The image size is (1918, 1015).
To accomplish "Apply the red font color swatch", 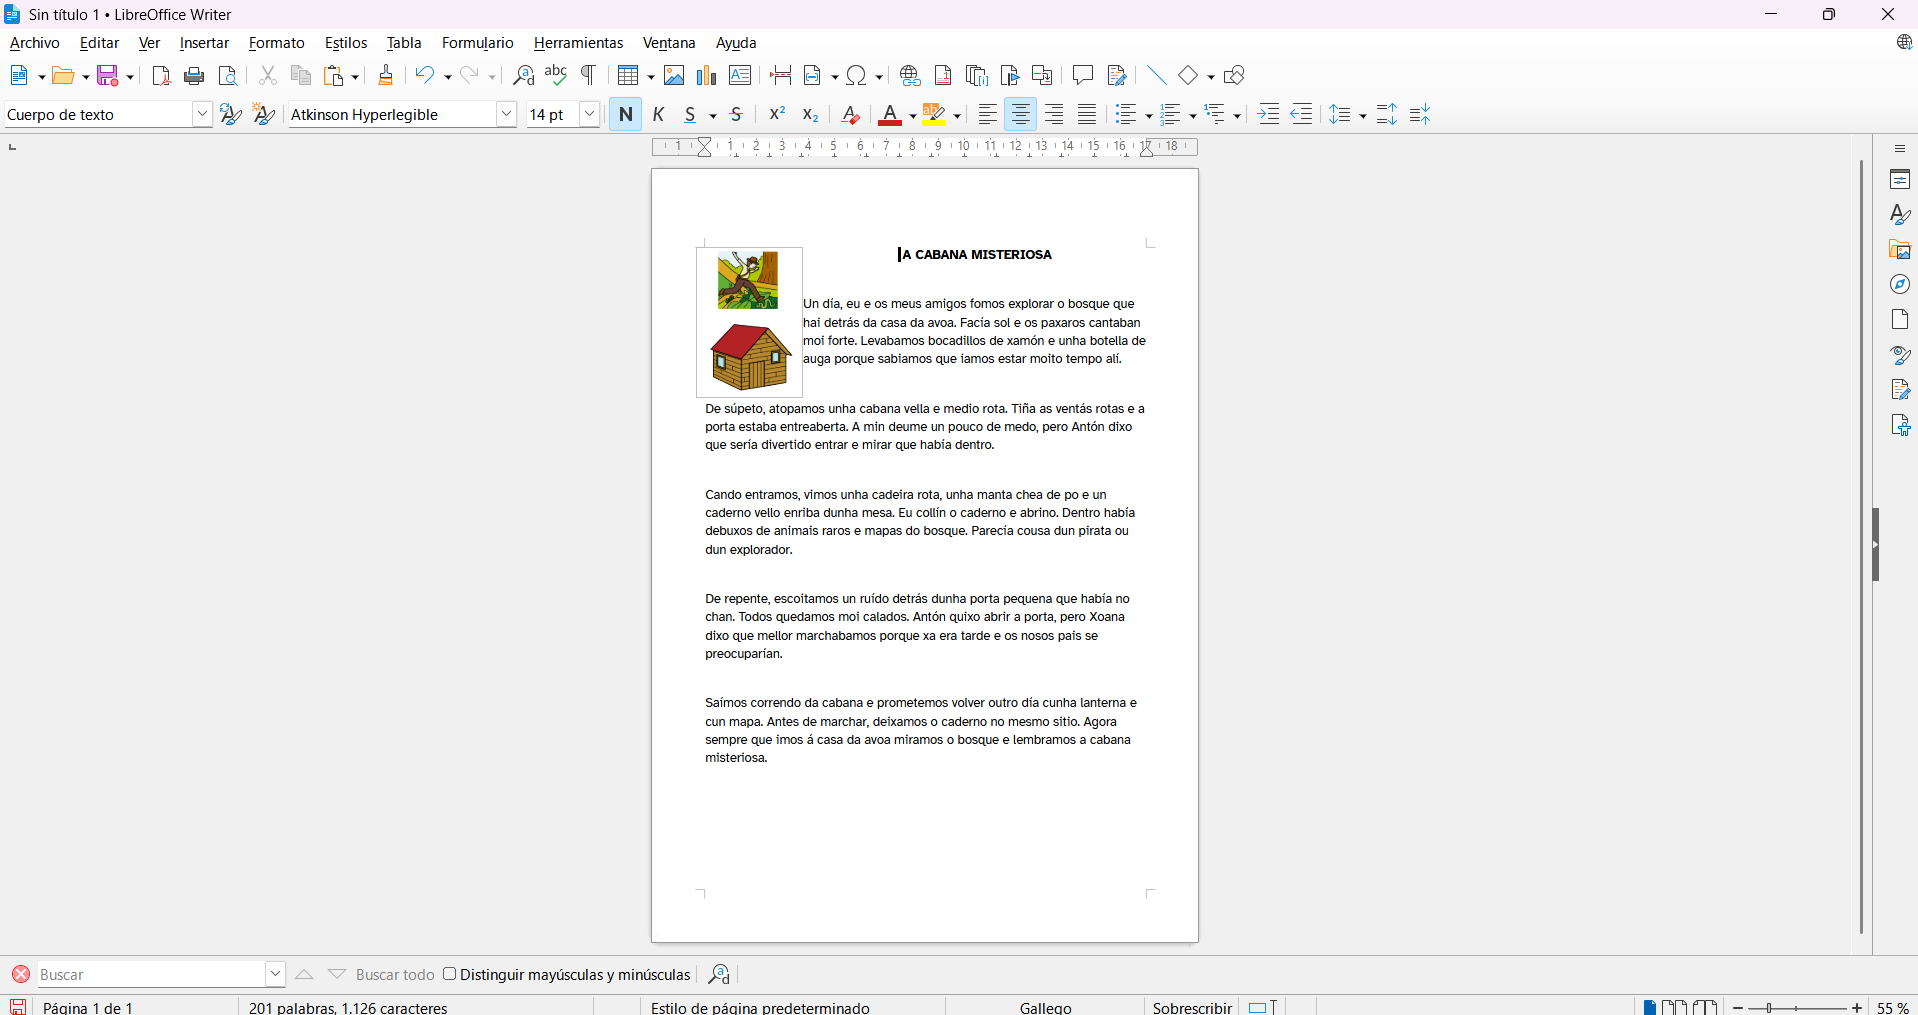I will [889, 115].
